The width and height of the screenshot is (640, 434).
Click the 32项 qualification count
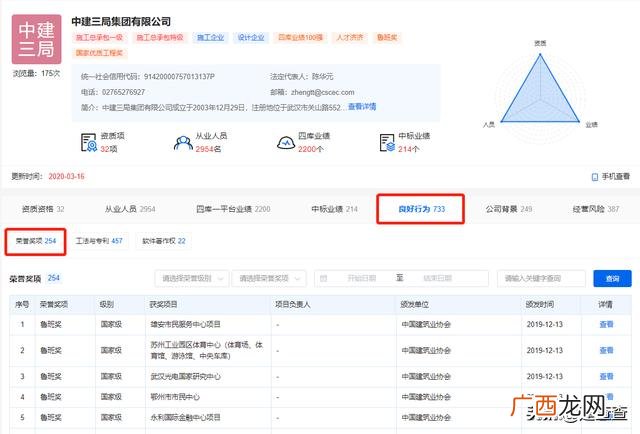109,149
